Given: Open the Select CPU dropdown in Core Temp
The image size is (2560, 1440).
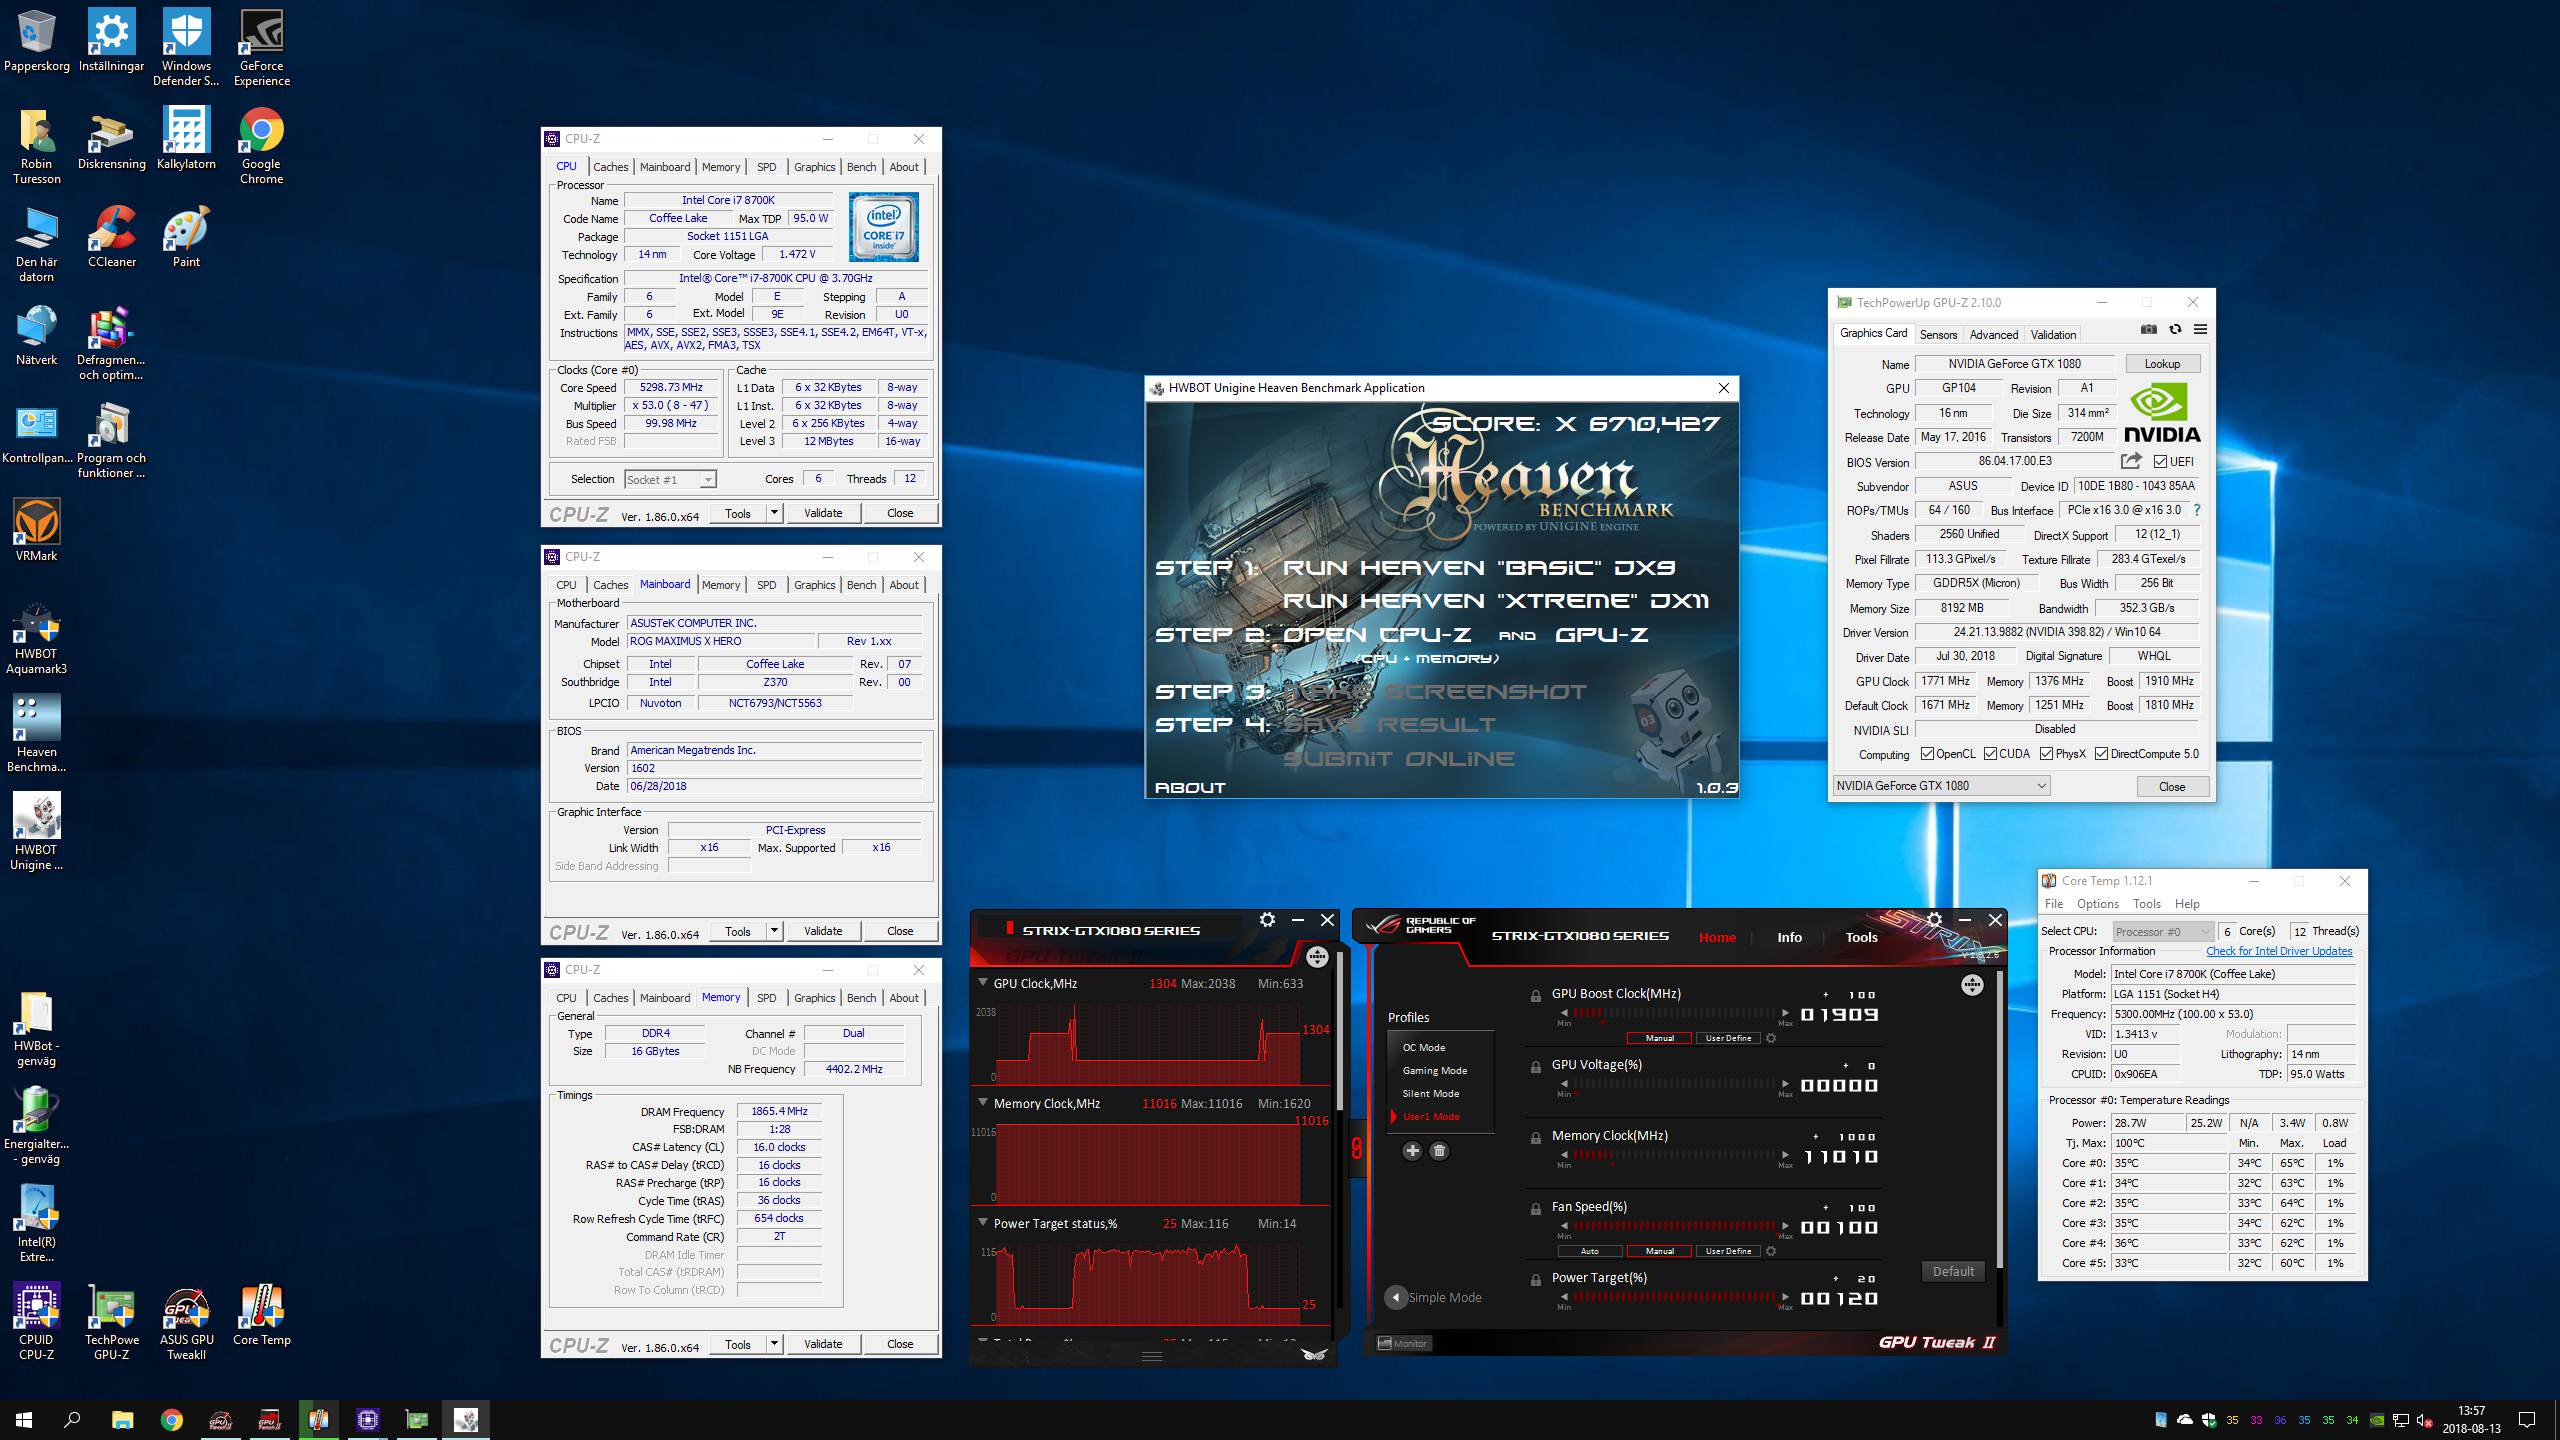Looking at the screenshot, I should tap(2161, 932).
